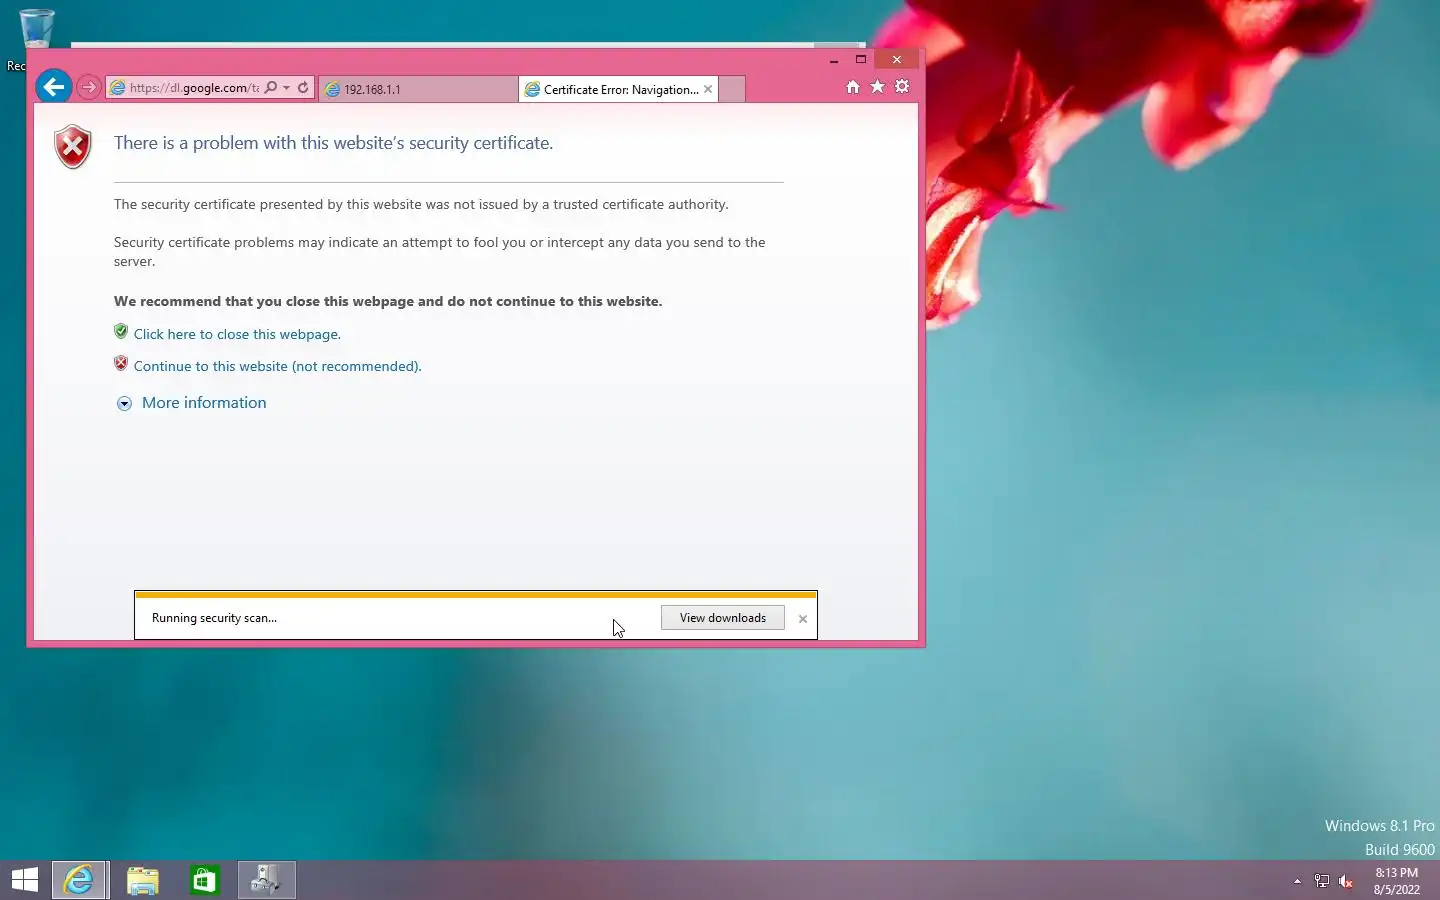Click the search magnifier in address bar

point(270,88)
